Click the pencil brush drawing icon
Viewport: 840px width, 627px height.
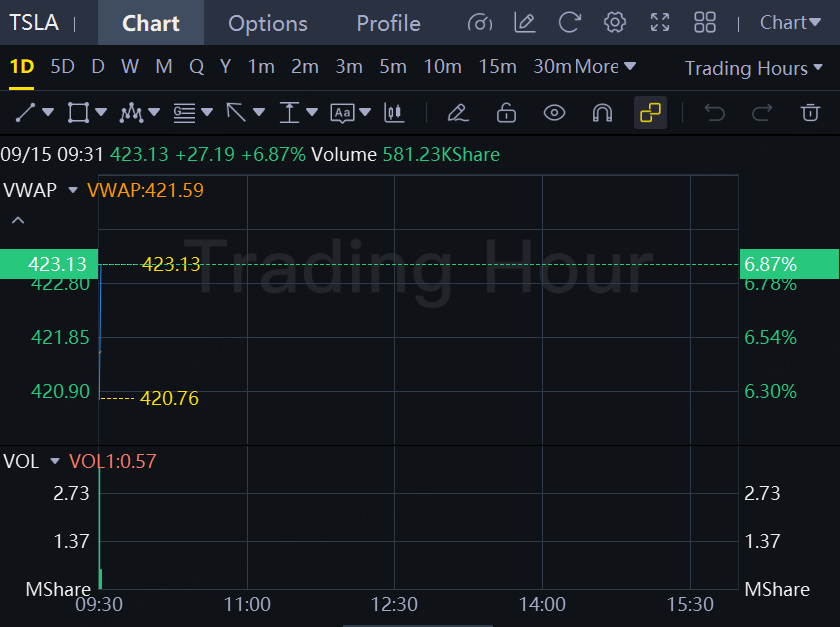(x=458, y=113)
